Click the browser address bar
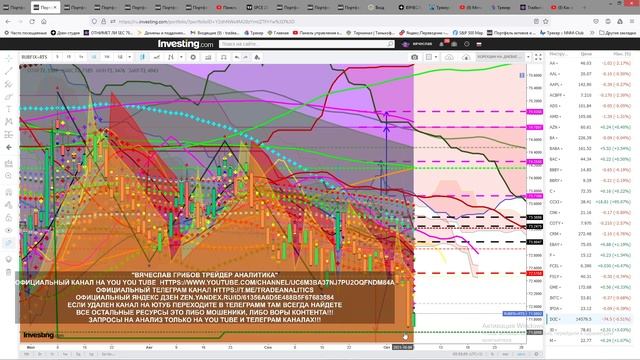 click(314, 21)
